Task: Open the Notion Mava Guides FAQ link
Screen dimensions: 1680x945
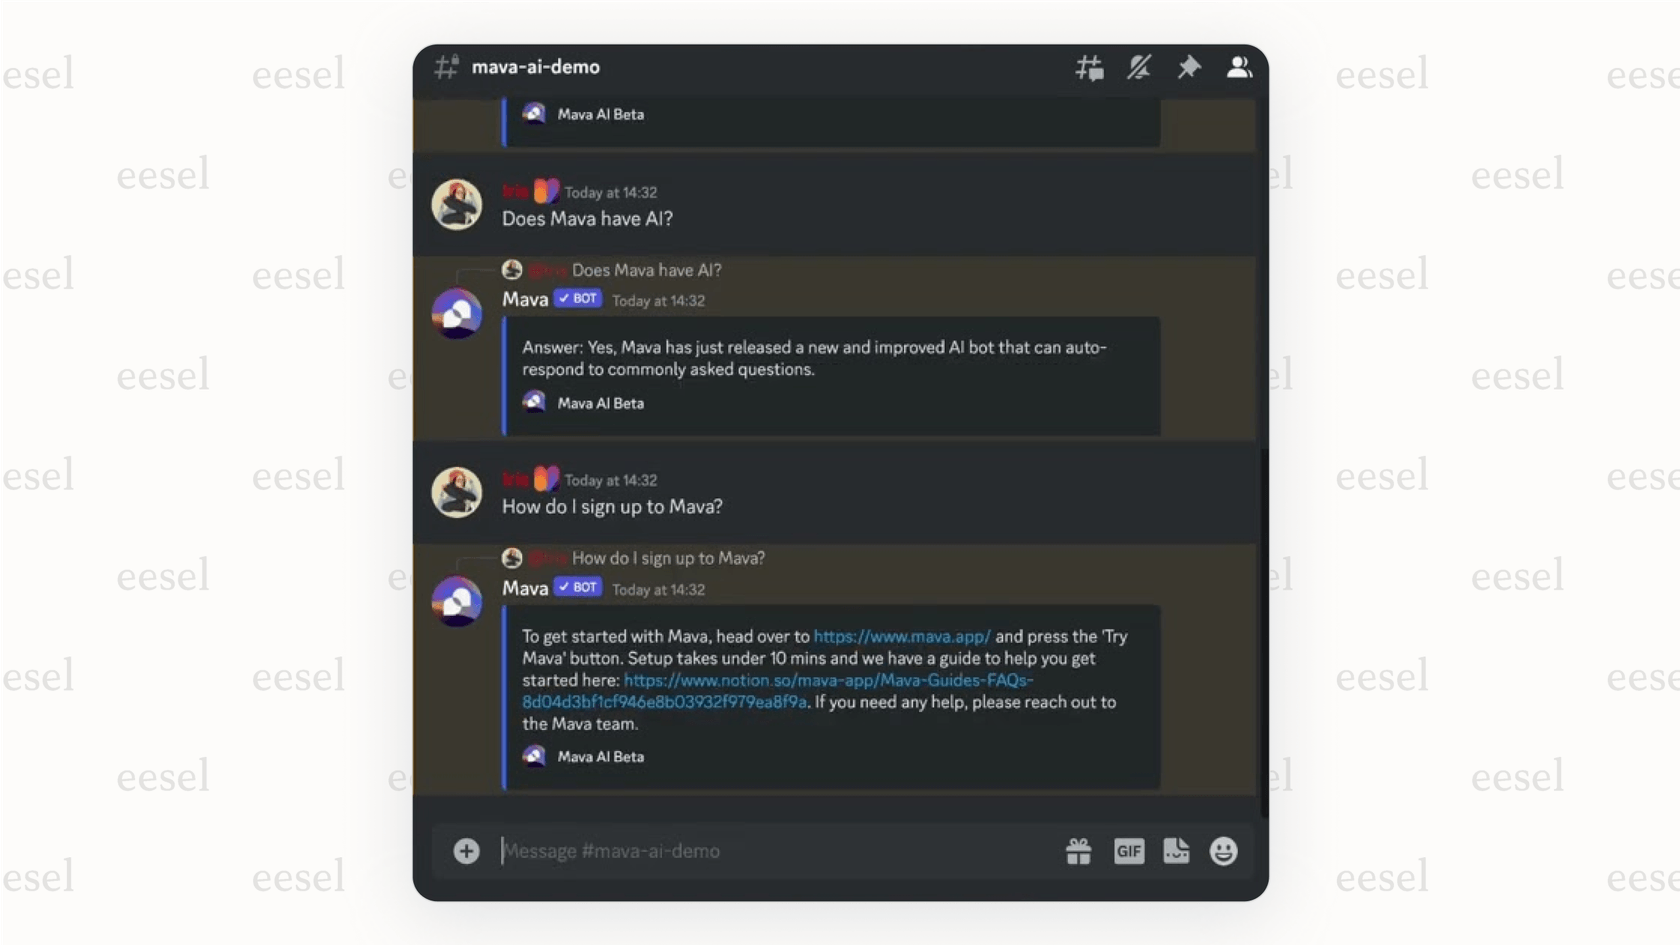Action: click(x=828, y=681)
